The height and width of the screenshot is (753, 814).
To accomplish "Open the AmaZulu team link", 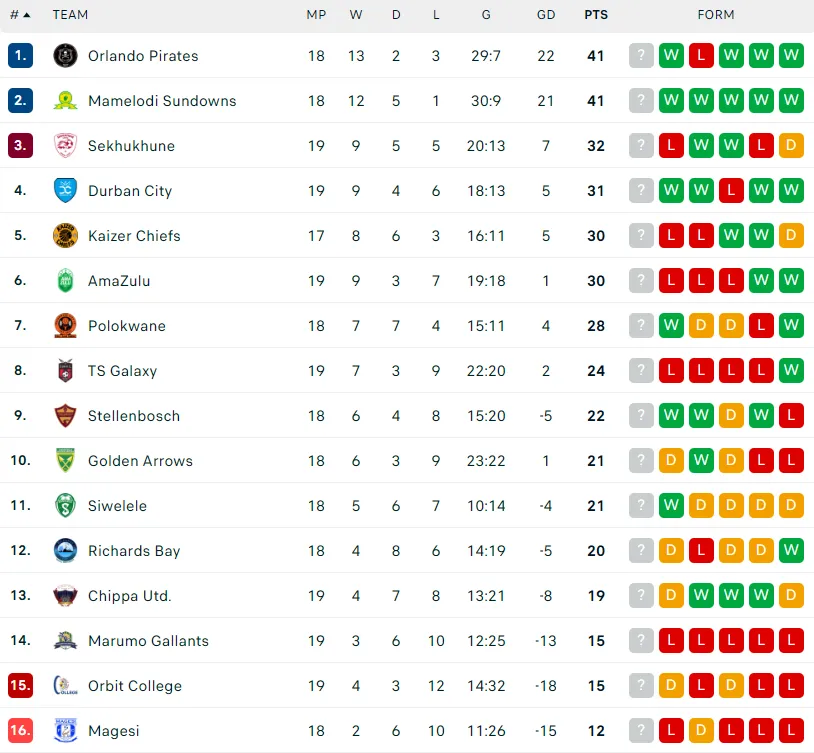I will (x=119, y=281).
